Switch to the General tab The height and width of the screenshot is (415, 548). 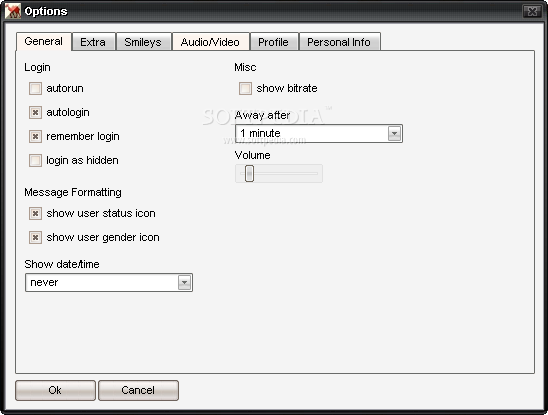pyautogui.click(x=44, y=41)
